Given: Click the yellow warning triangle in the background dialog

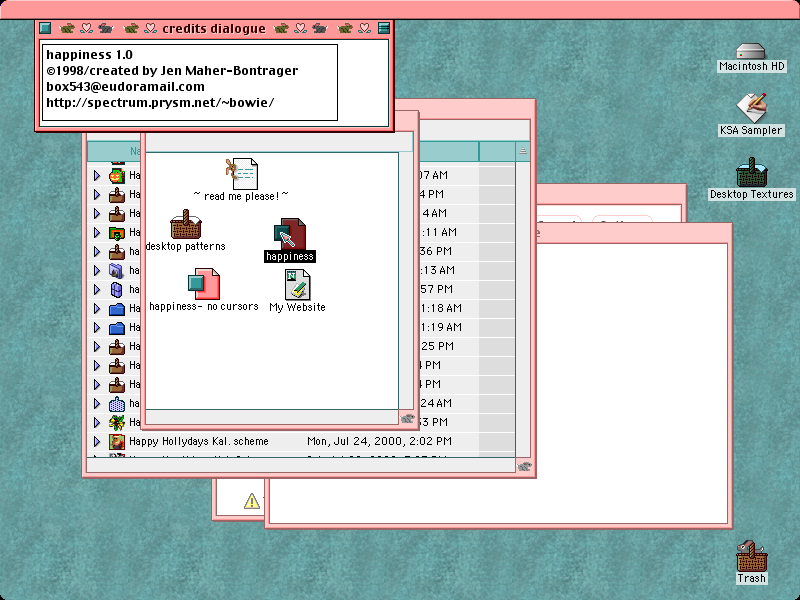Looking at the screenshot, I should tap(252, 501).
